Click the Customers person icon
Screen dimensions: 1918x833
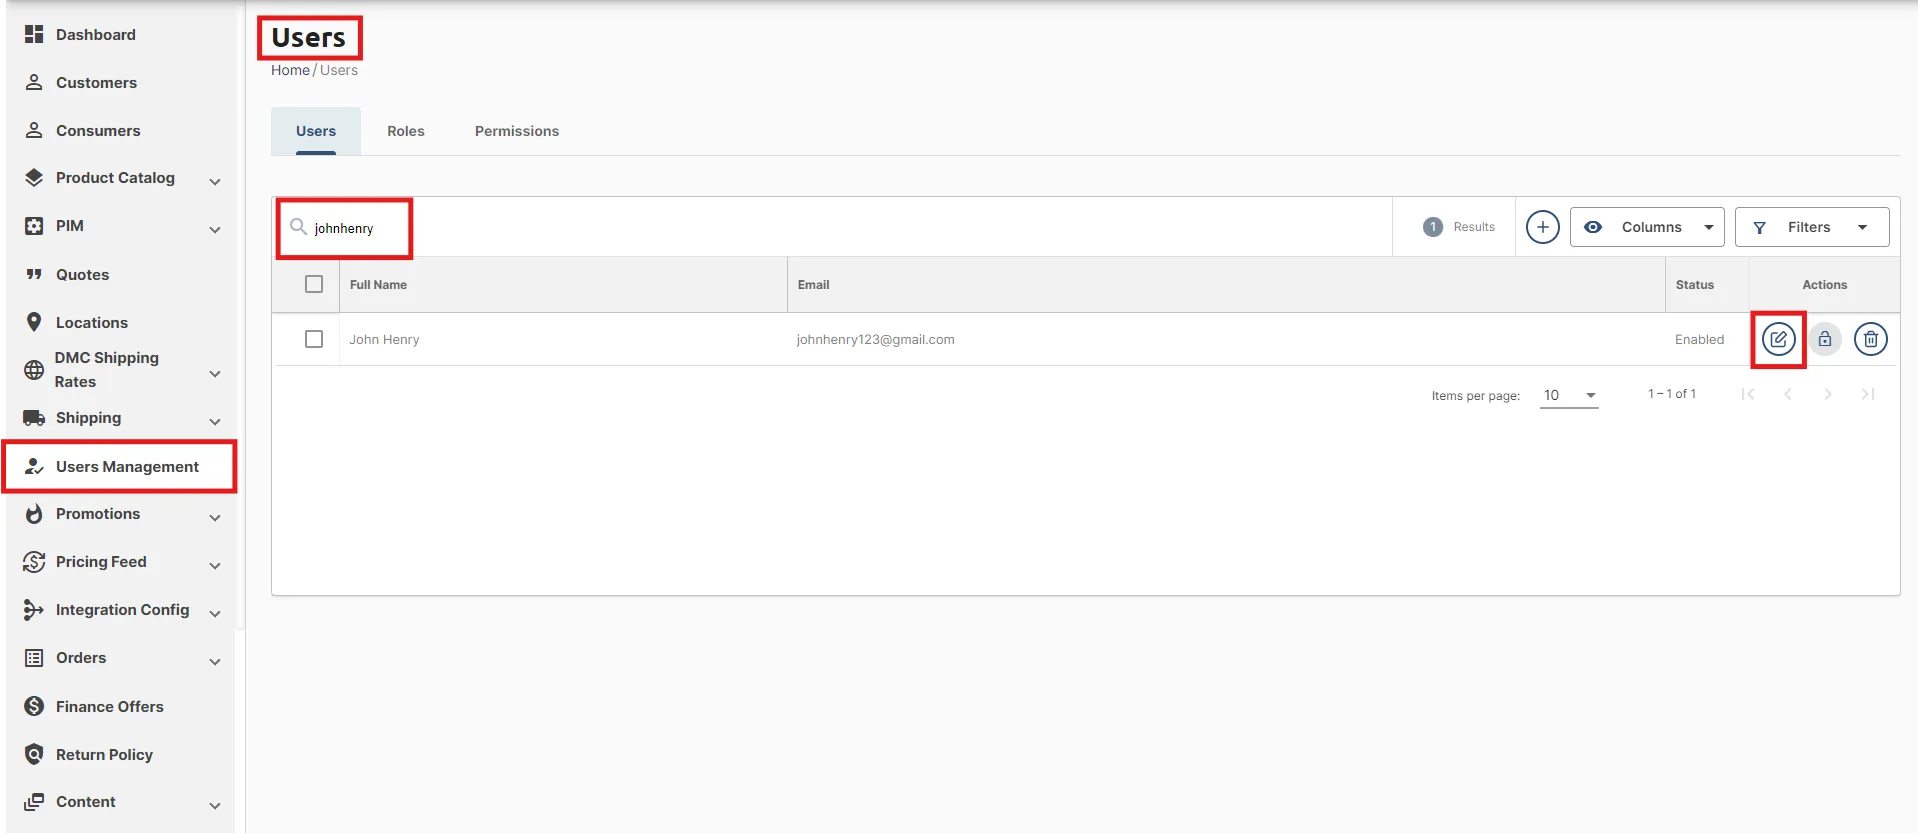coord(34,82)
